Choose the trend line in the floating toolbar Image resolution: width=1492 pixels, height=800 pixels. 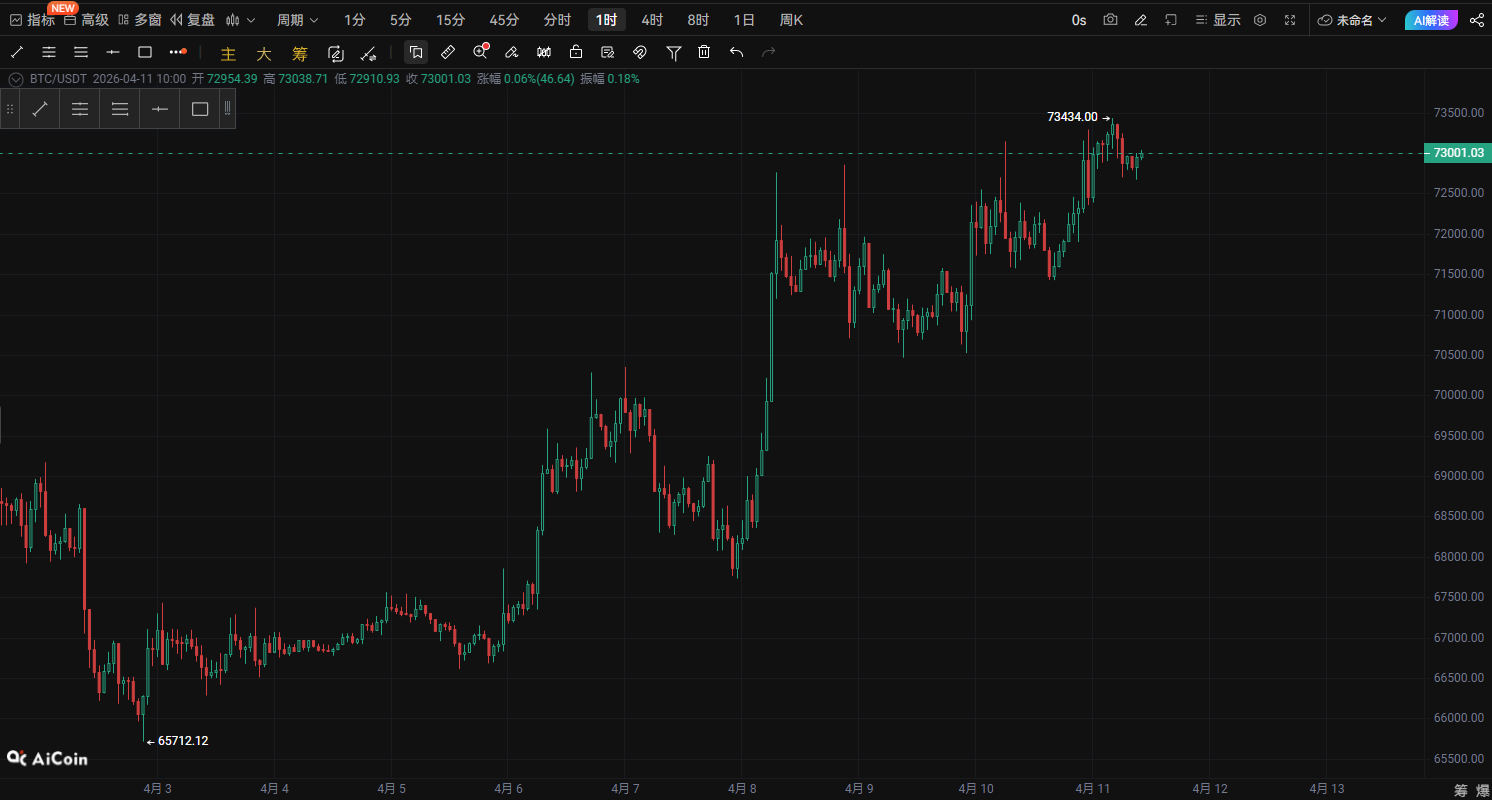tap(40, 109)
